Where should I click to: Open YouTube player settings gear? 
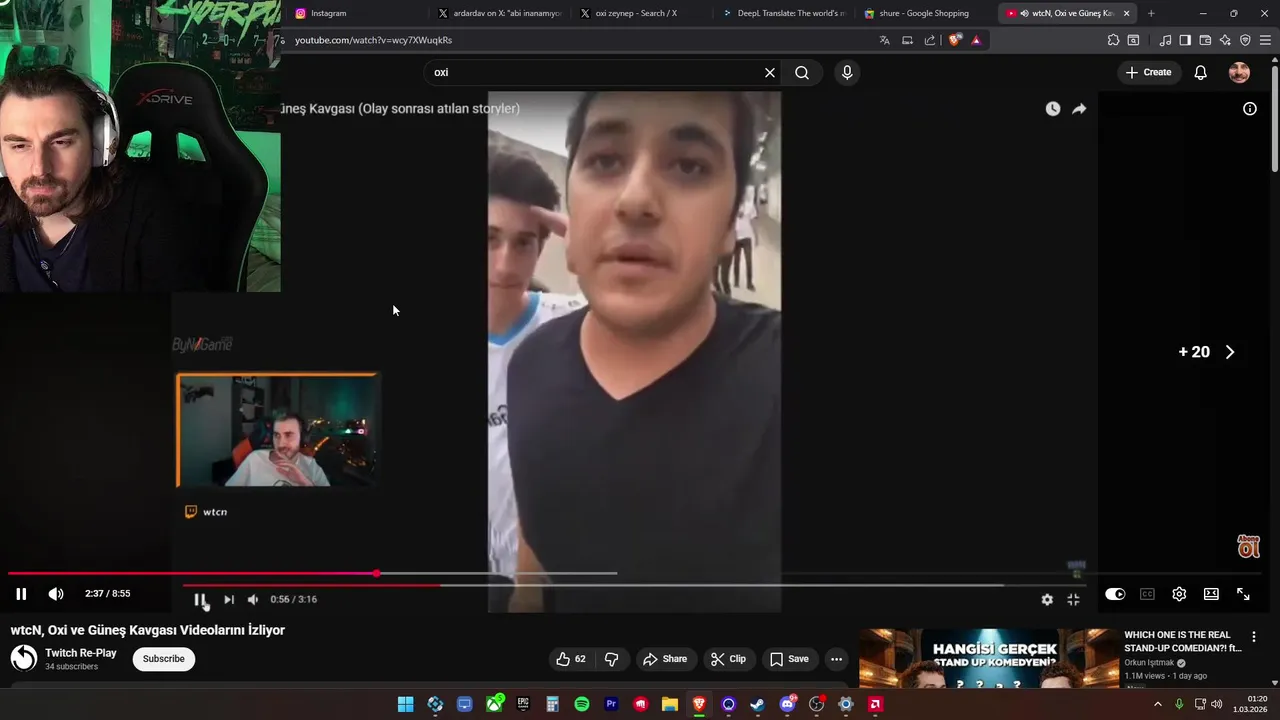[x=1179, y=594]
